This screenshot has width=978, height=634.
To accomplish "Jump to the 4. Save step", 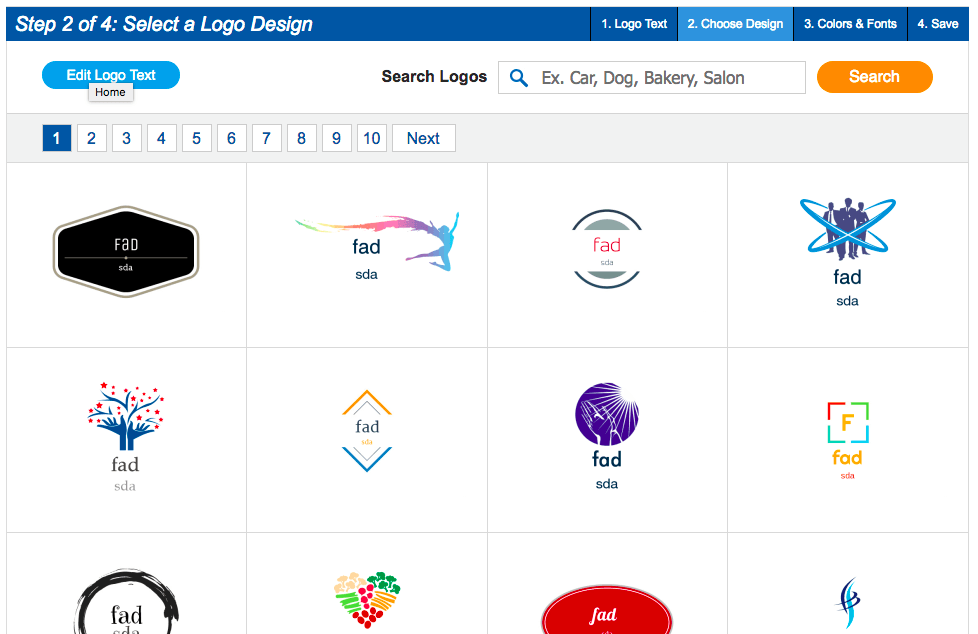I will pos(938,24).
